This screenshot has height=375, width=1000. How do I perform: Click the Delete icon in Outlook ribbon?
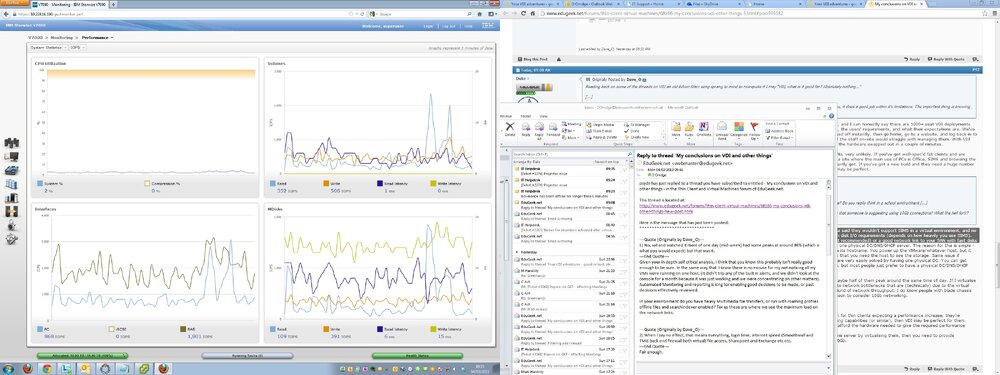point(510,129)
